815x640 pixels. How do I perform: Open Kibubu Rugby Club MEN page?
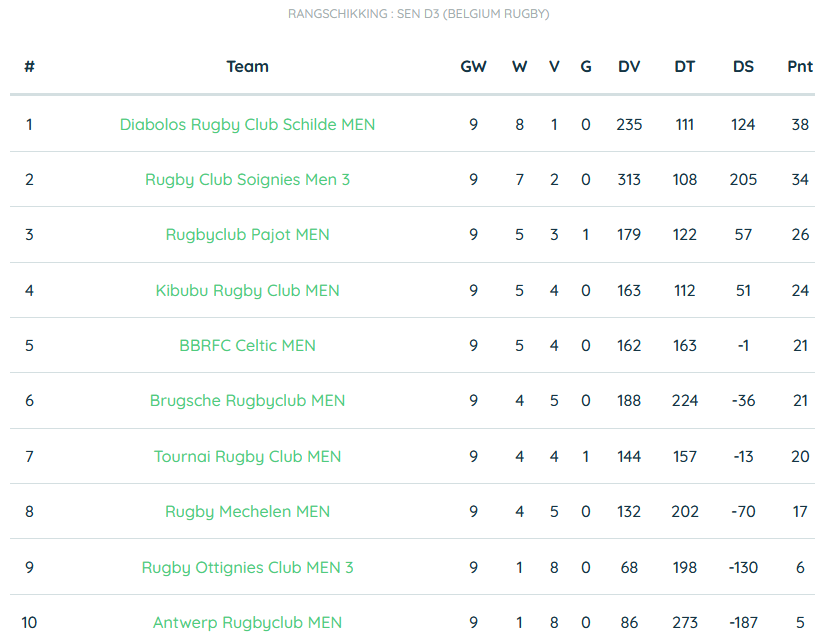point(247,291)
